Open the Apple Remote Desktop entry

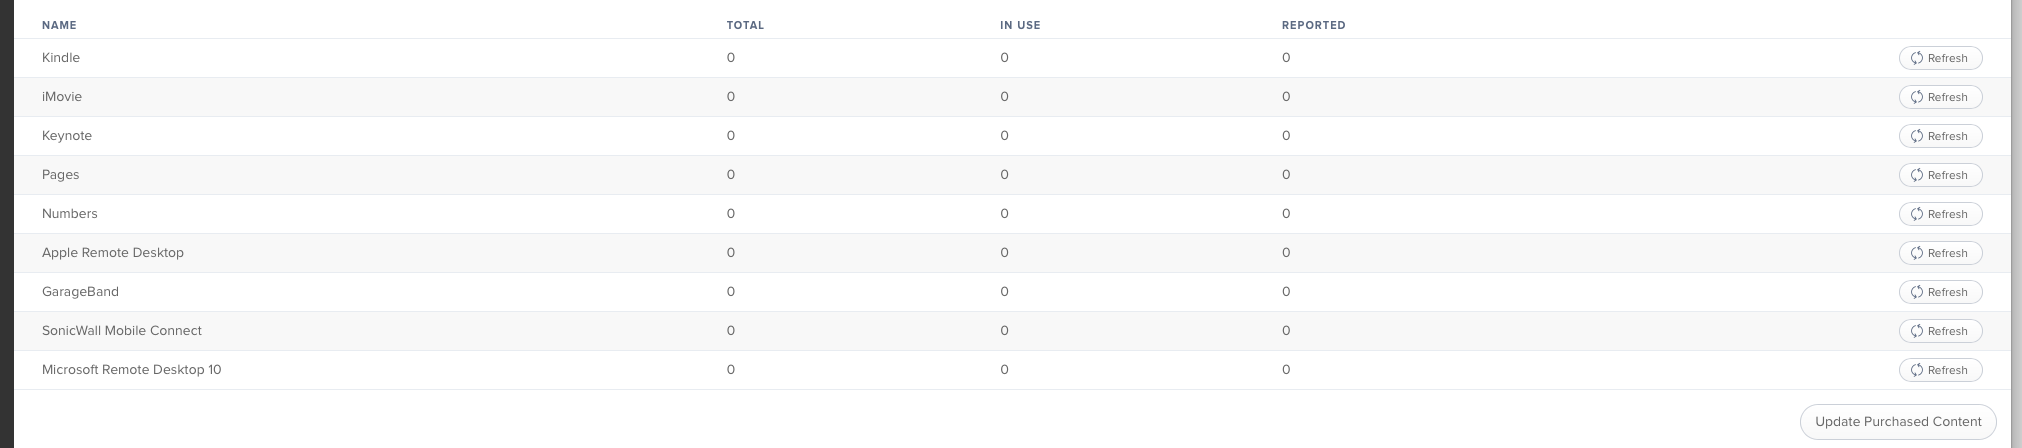(x=113, y=253)
